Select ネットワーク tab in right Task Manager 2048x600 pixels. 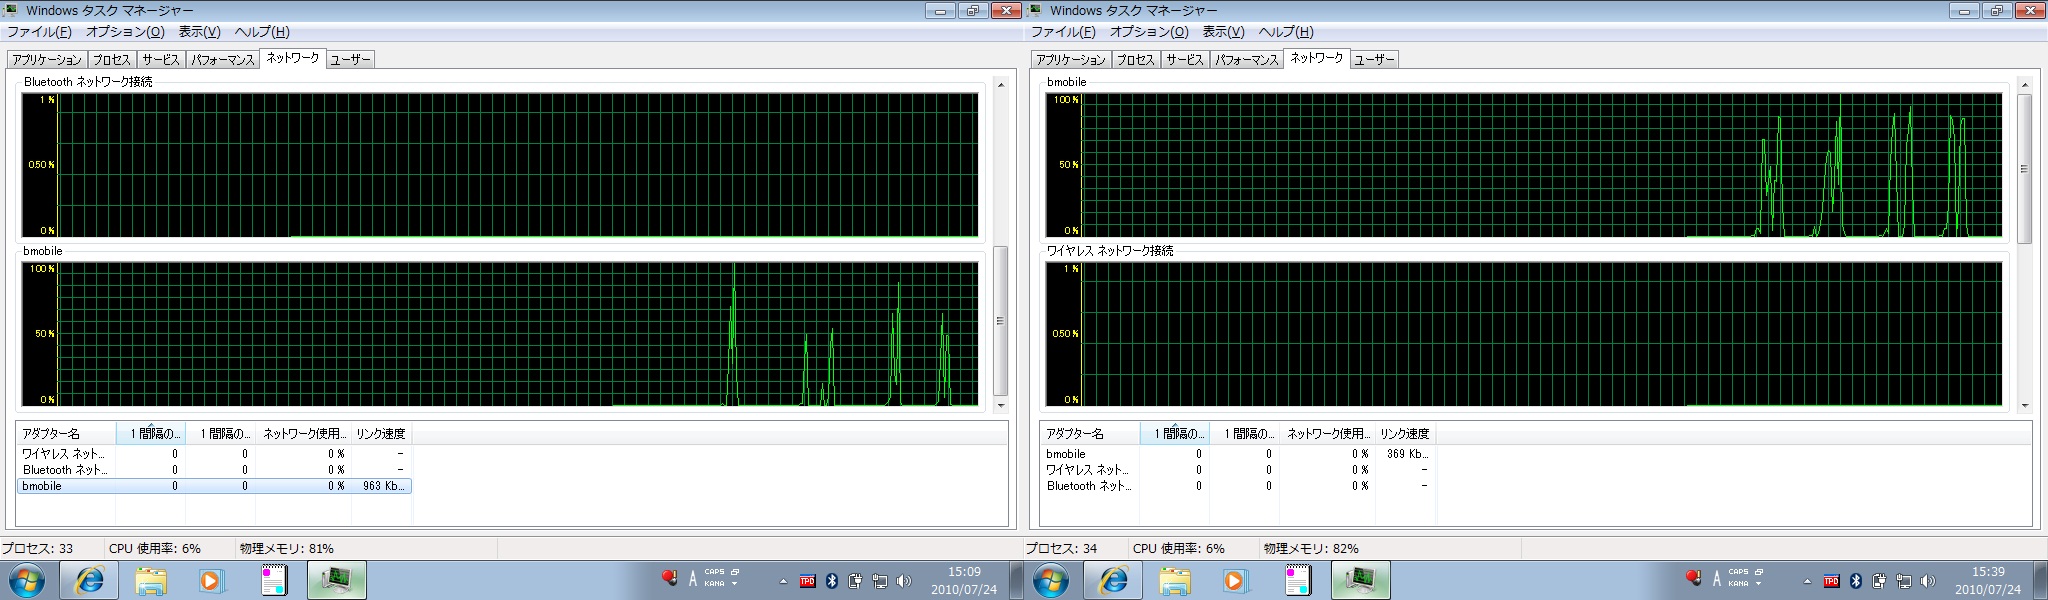pos(1317,58)
